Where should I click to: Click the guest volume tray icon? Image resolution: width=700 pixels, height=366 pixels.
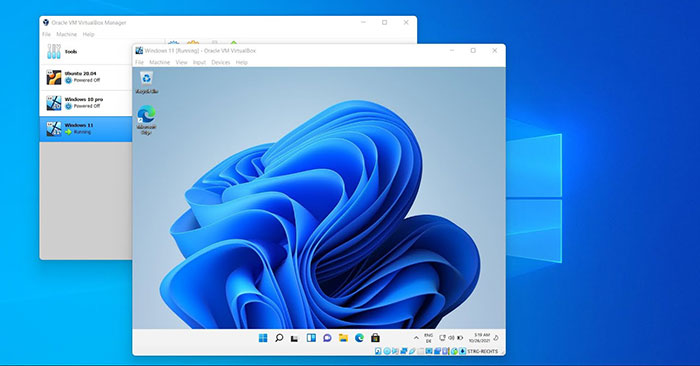pyautogui.click(x=451, y=338)
